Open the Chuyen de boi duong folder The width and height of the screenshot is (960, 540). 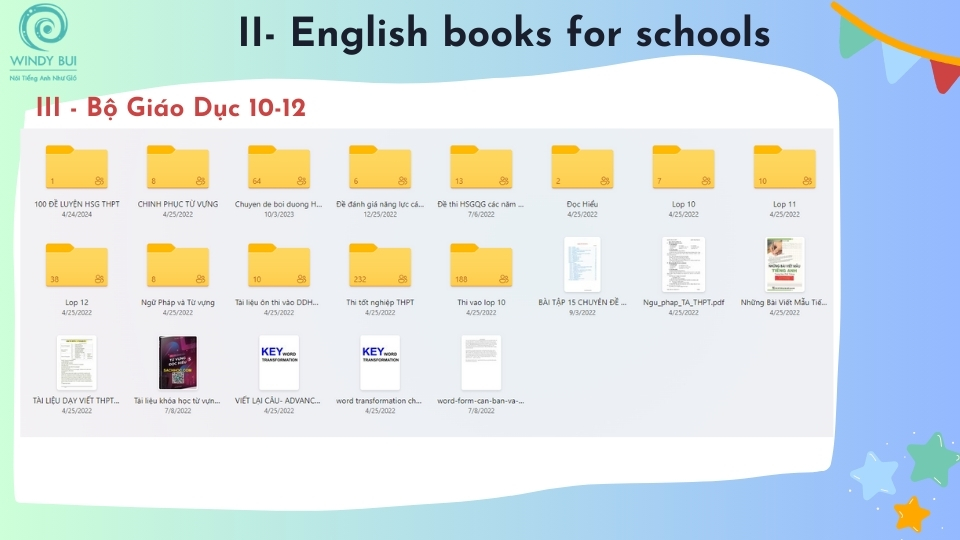click(x=279, y=168)
